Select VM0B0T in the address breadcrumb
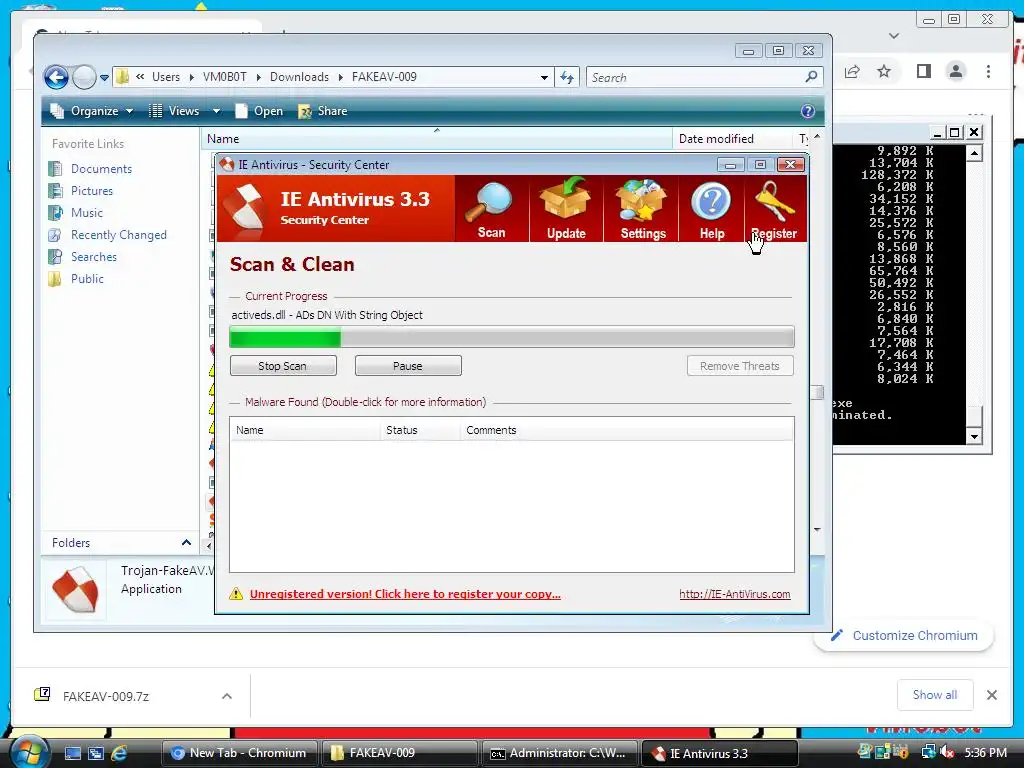The image size is (1024, 768). point(225,77)
